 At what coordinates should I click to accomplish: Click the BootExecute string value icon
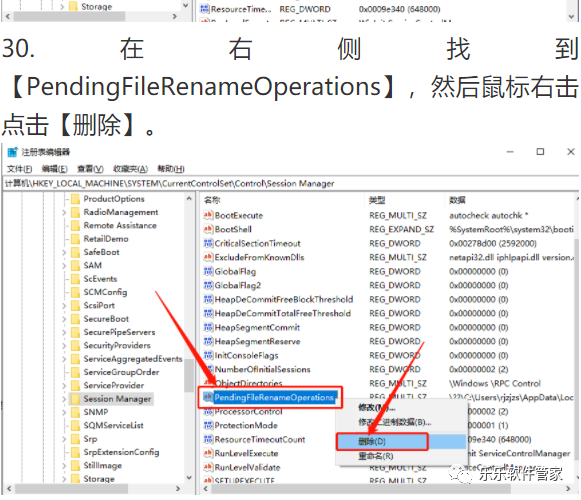pos(208,215)
